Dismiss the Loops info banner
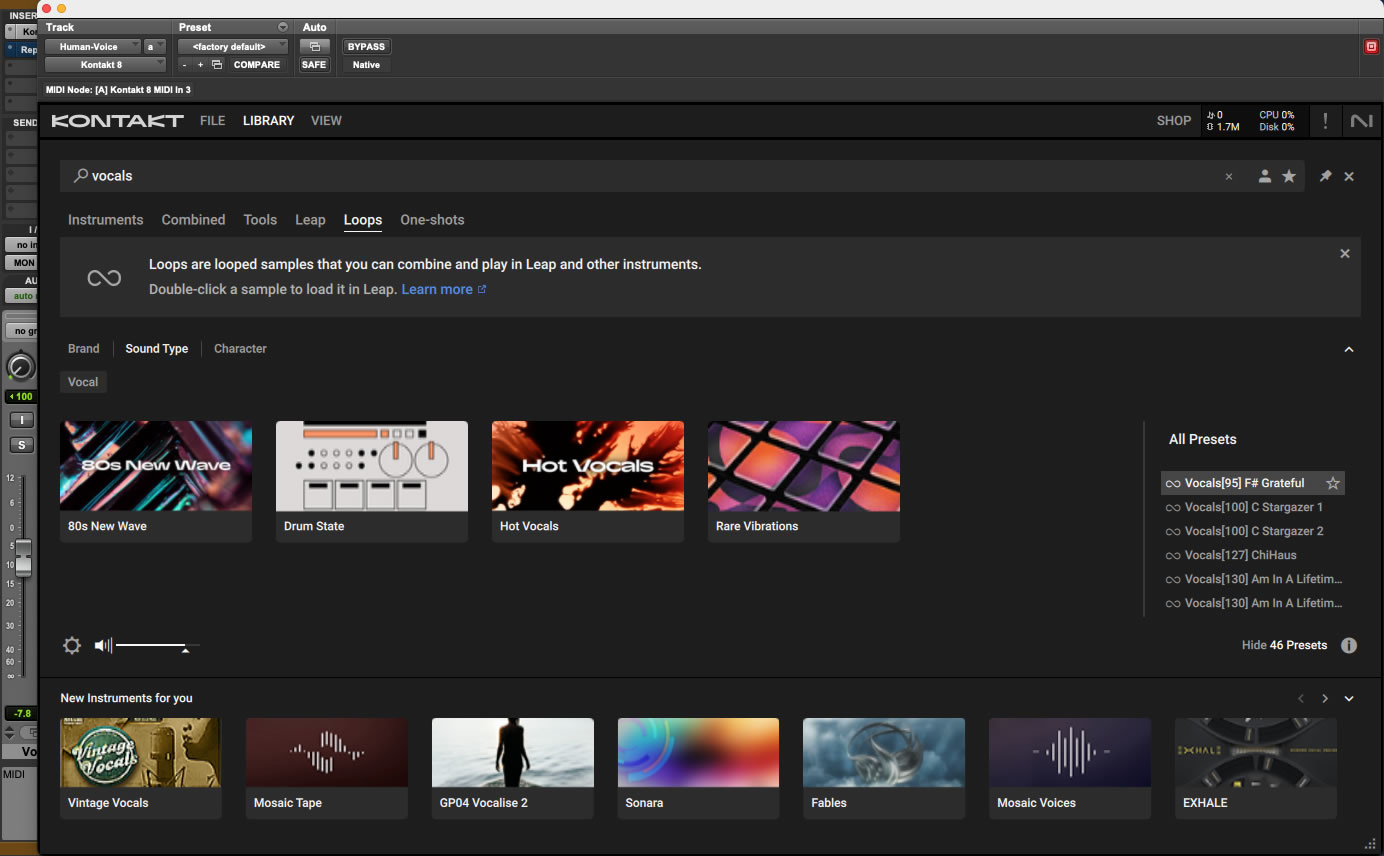1384x856 pixels. click(1345, 254)
